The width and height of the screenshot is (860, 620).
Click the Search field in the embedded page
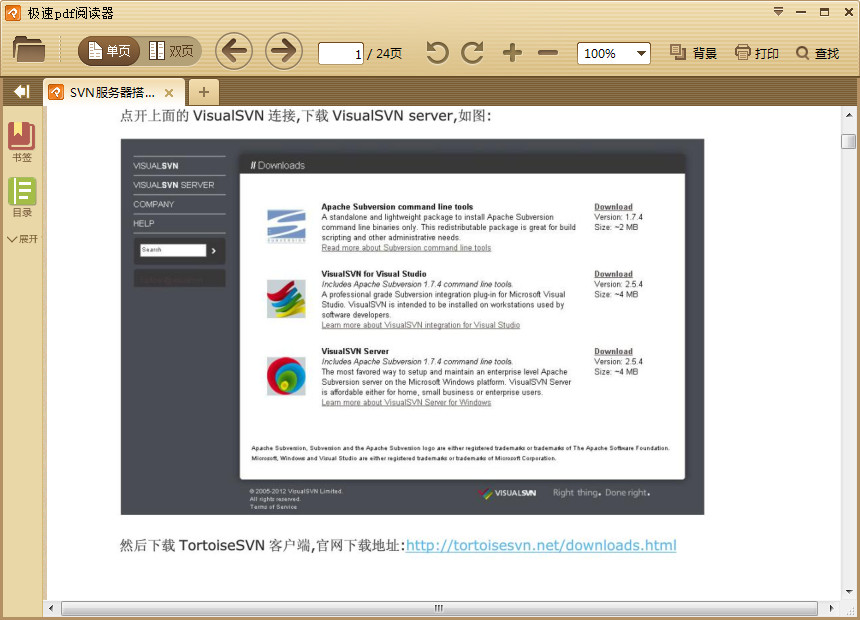173,250
